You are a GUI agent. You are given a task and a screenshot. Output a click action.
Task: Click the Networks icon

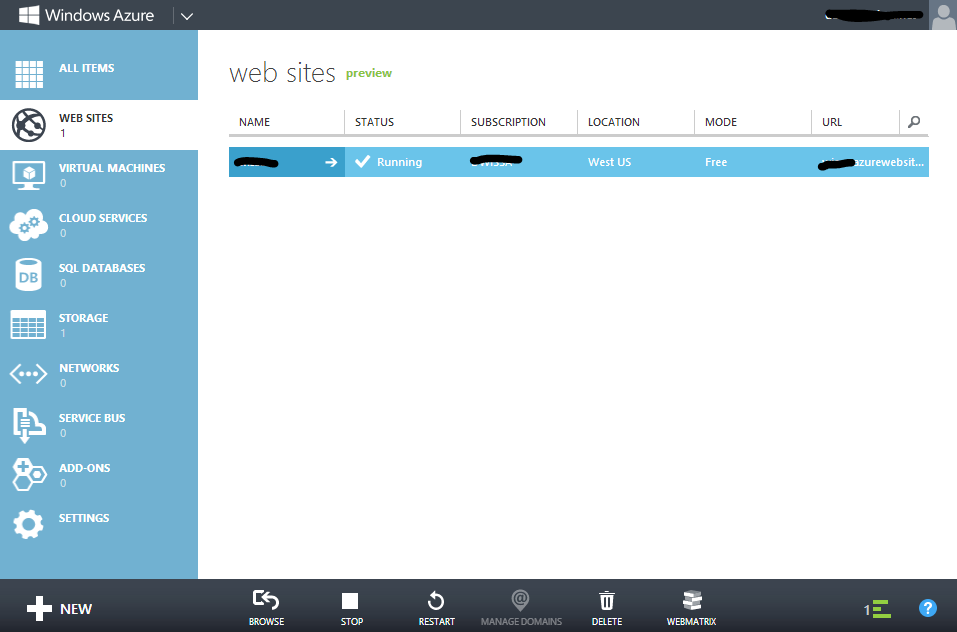tap(28, 373)
